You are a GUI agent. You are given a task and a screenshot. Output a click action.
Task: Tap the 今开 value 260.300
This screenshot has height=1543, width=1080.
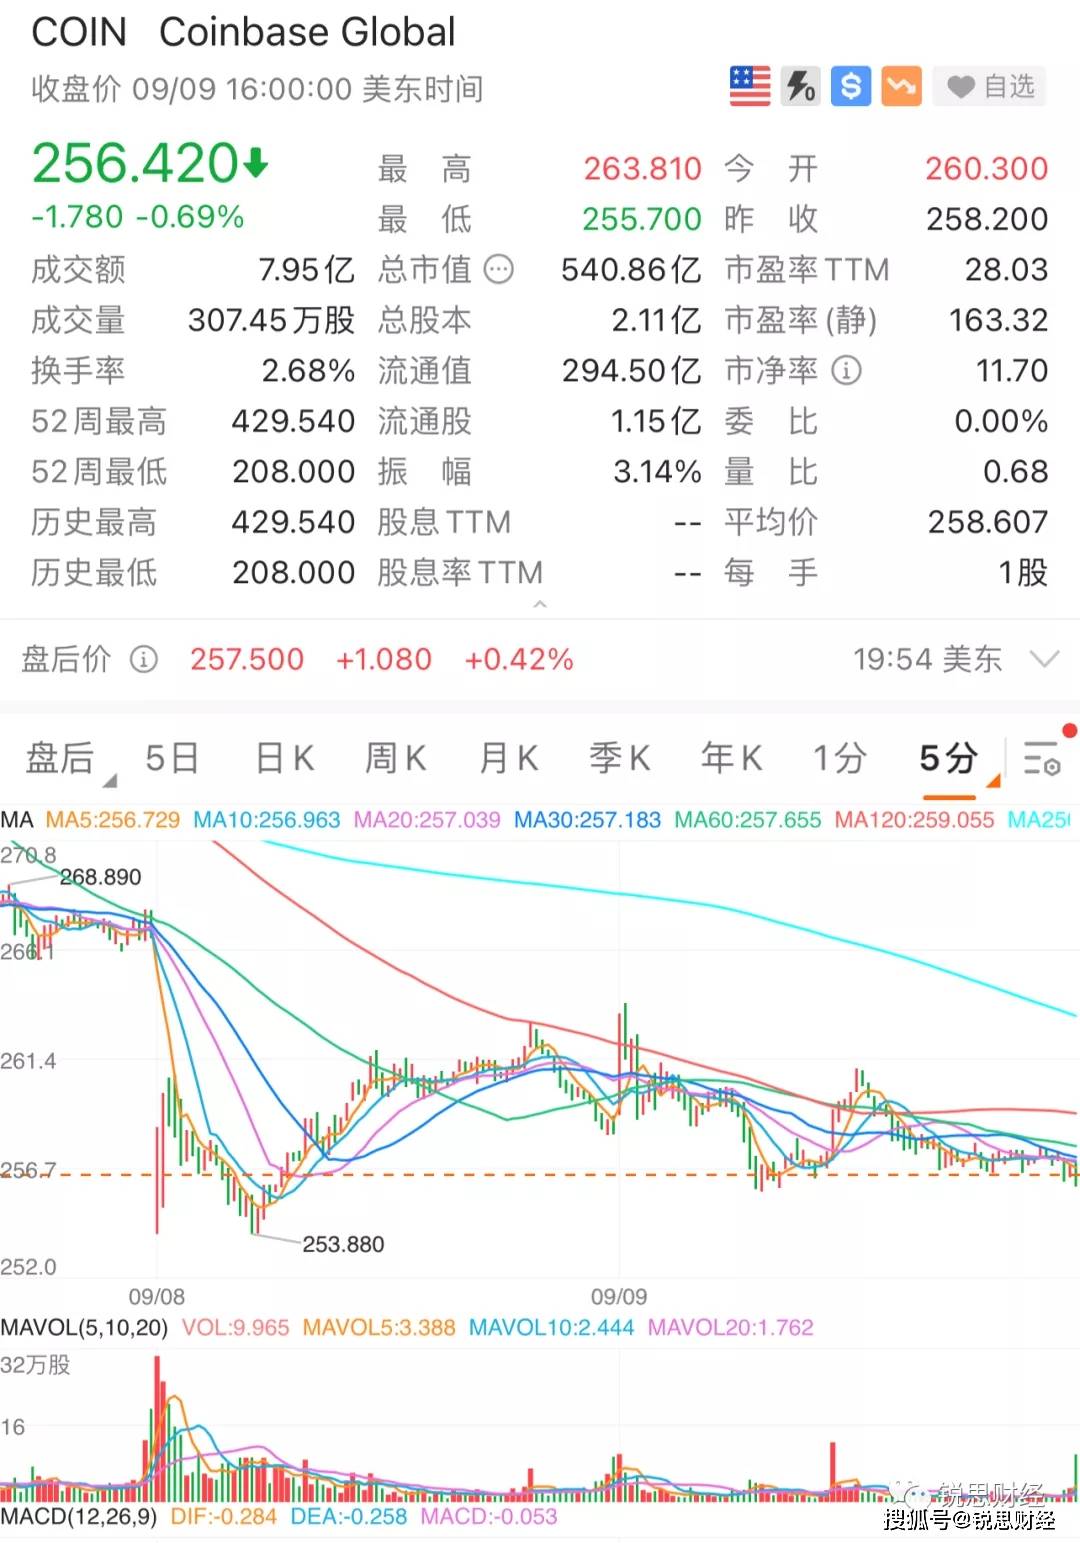[x=986, y=168]
